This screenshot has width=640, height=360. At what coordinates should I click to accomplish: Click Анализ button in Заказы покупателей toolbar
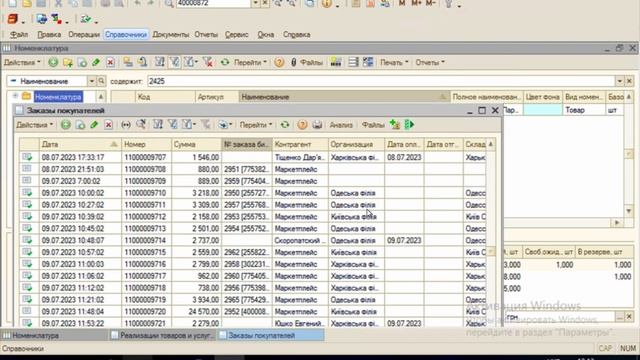click(x=341, y=125)
